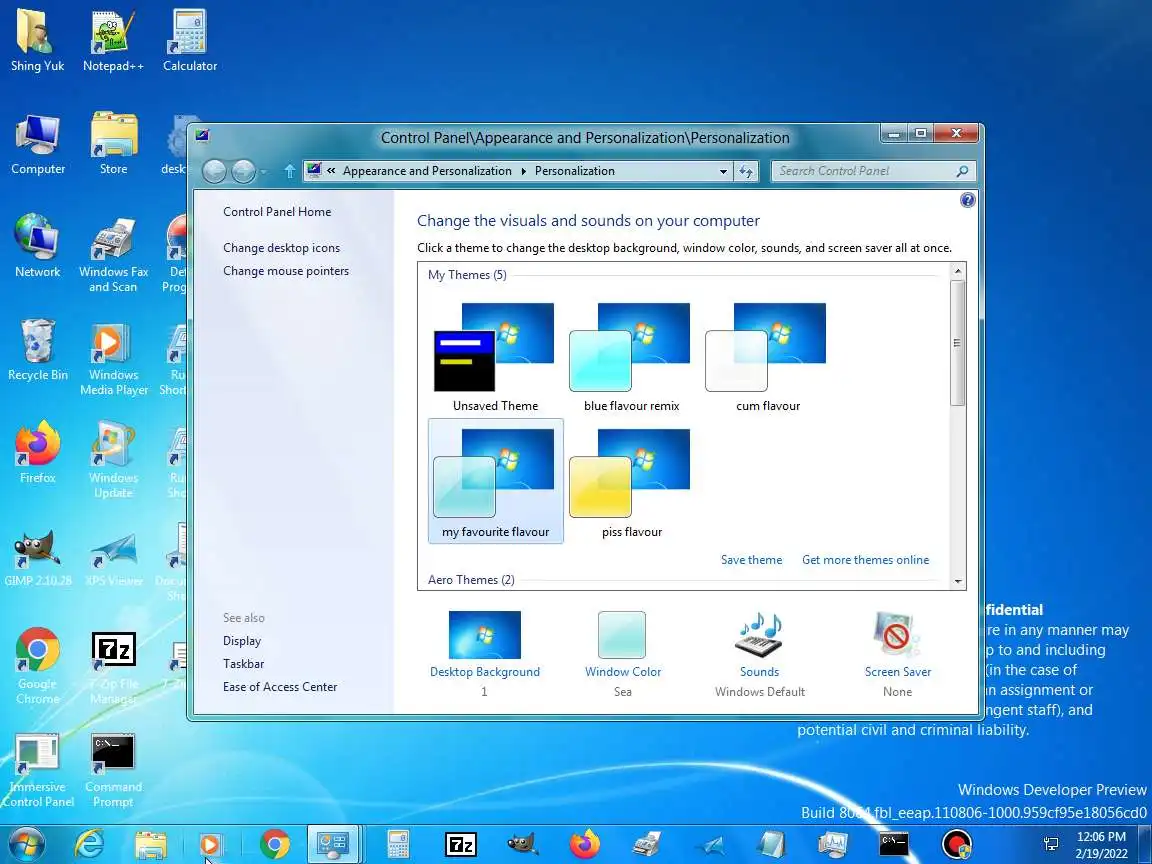
Task: Launch Internet Explorer from the taskbar
Action: [x=90, y=845]
